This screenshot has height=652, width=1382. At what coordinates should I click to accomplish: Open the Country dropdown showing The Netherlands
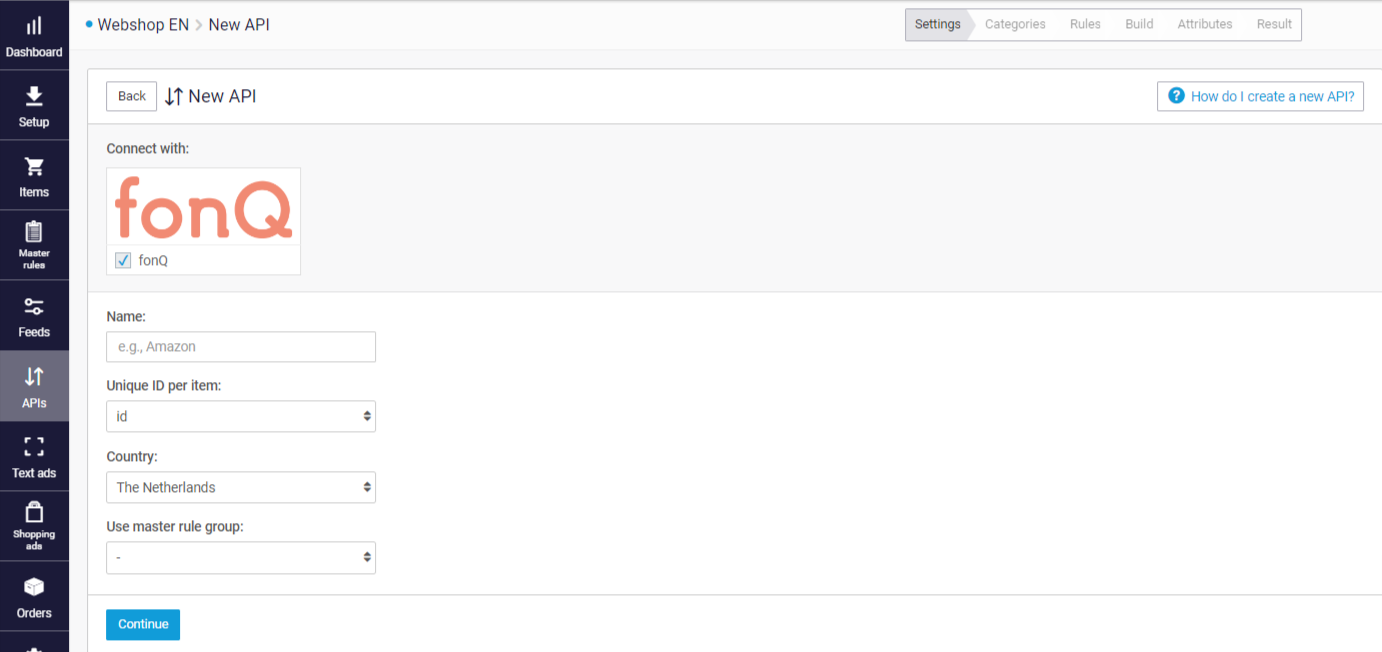click(x=241, y=487)
